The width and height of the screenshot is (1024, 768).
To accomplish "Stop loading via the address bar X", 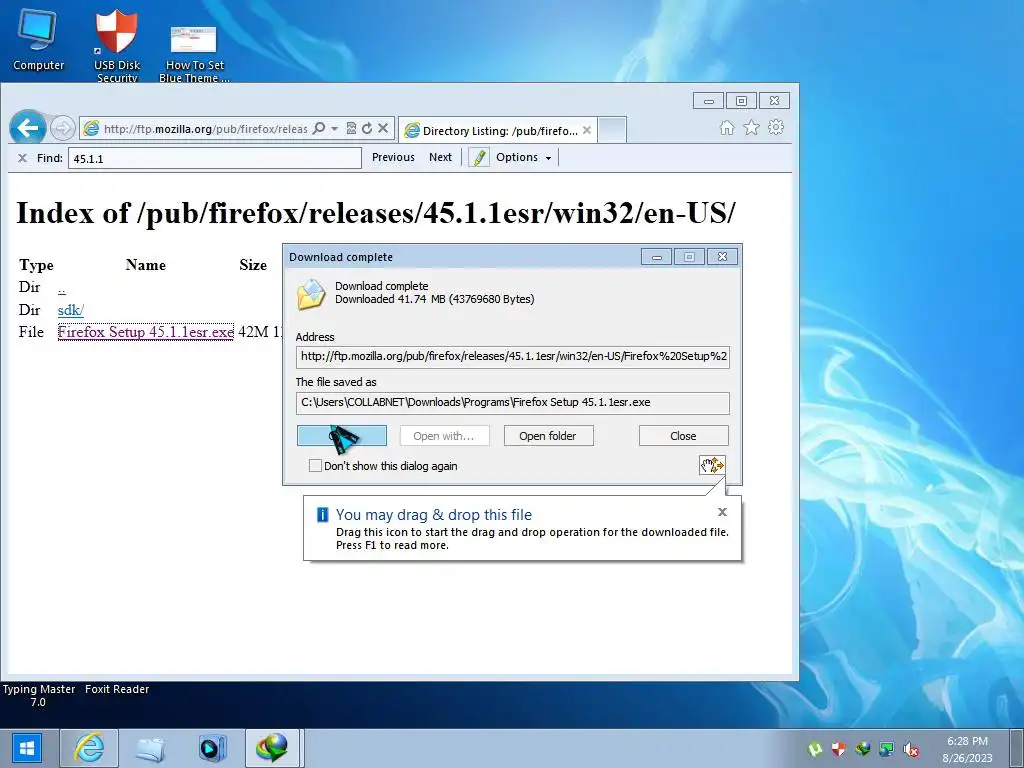I will pos(383,129).
